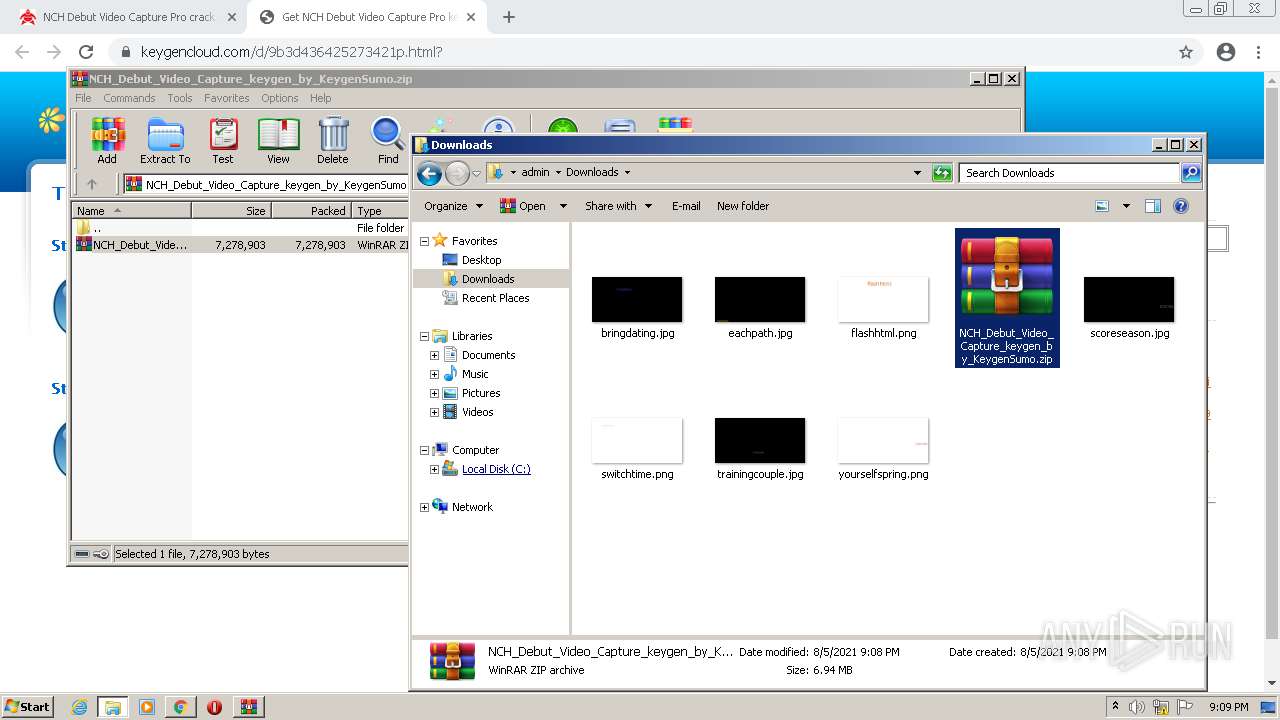The width and height of the screenshot is (1280, 720).
Task: Open the WinRAR Favorites menu
Action: point(227,98)
